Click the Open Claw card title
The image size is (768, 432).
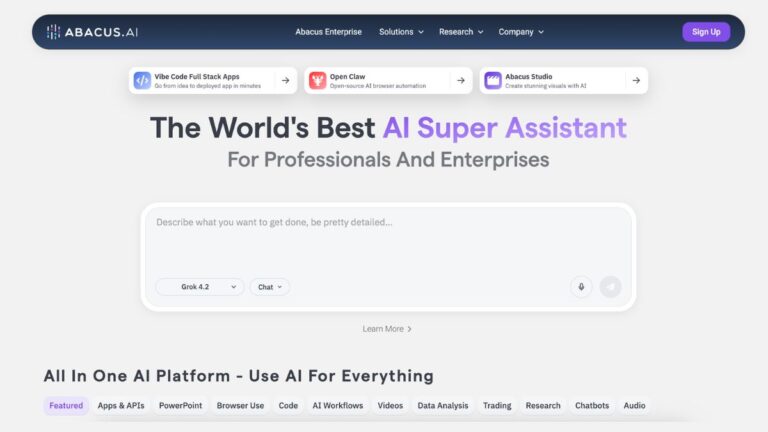[347, 76]
